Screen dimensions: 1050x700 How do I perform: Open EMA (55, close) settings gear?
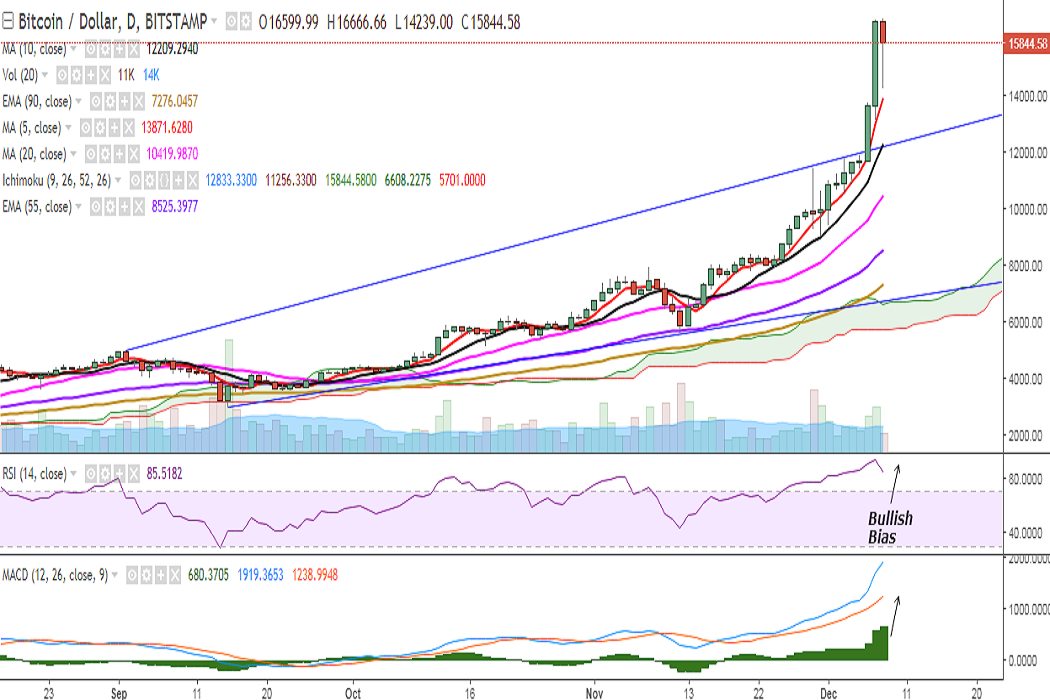(110, 206)
